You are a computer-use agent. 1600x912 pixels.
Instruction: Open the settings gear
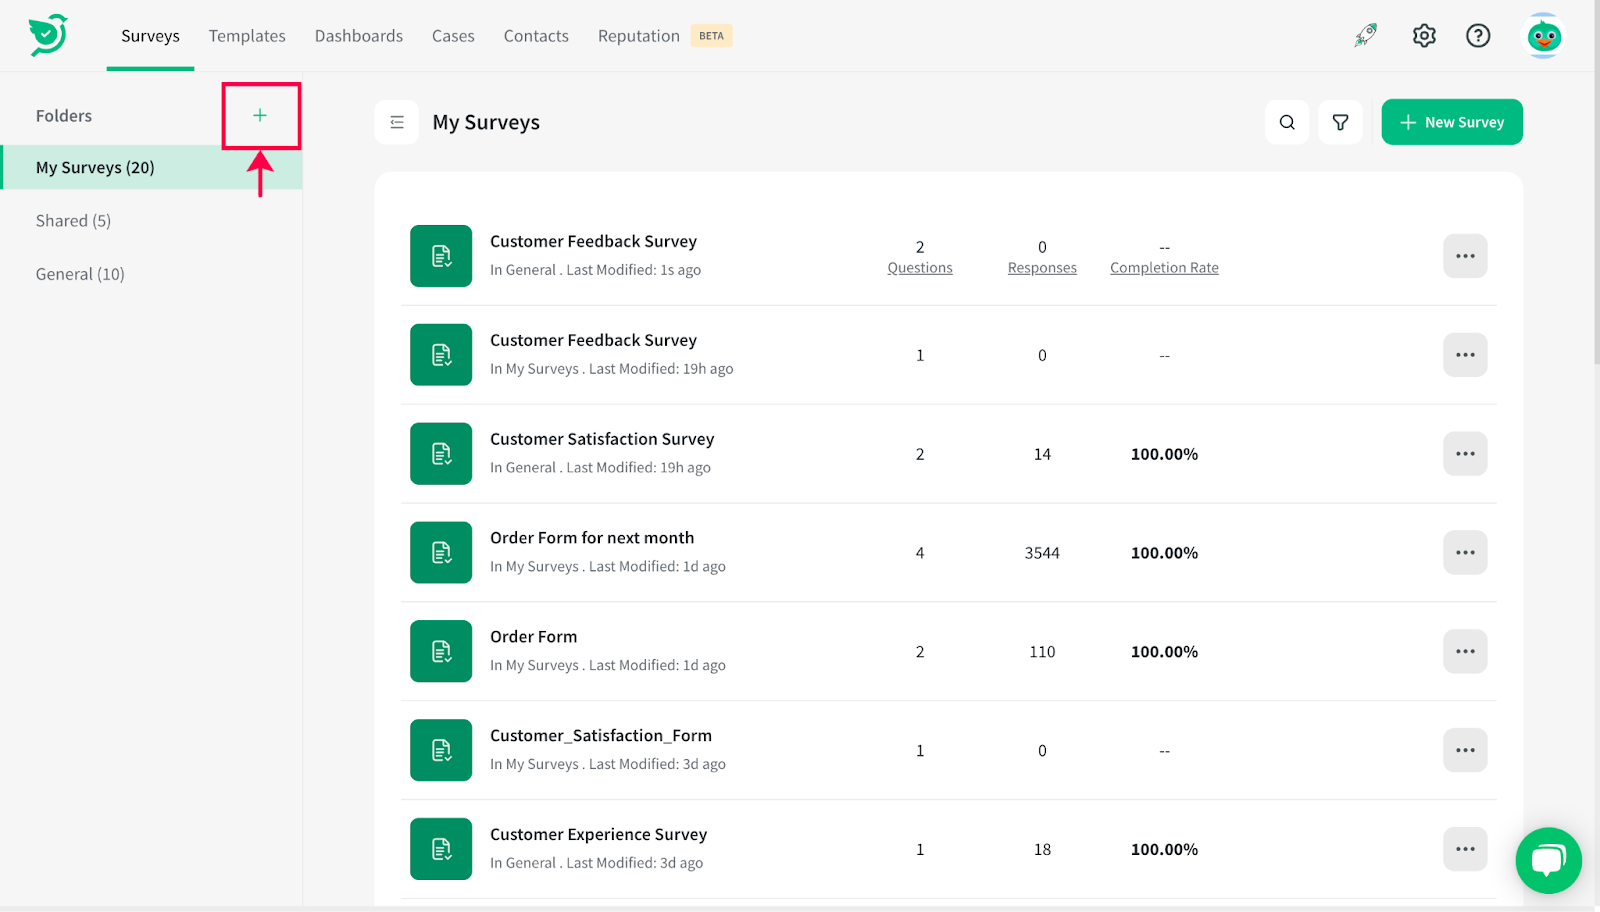coord(1424,35)
